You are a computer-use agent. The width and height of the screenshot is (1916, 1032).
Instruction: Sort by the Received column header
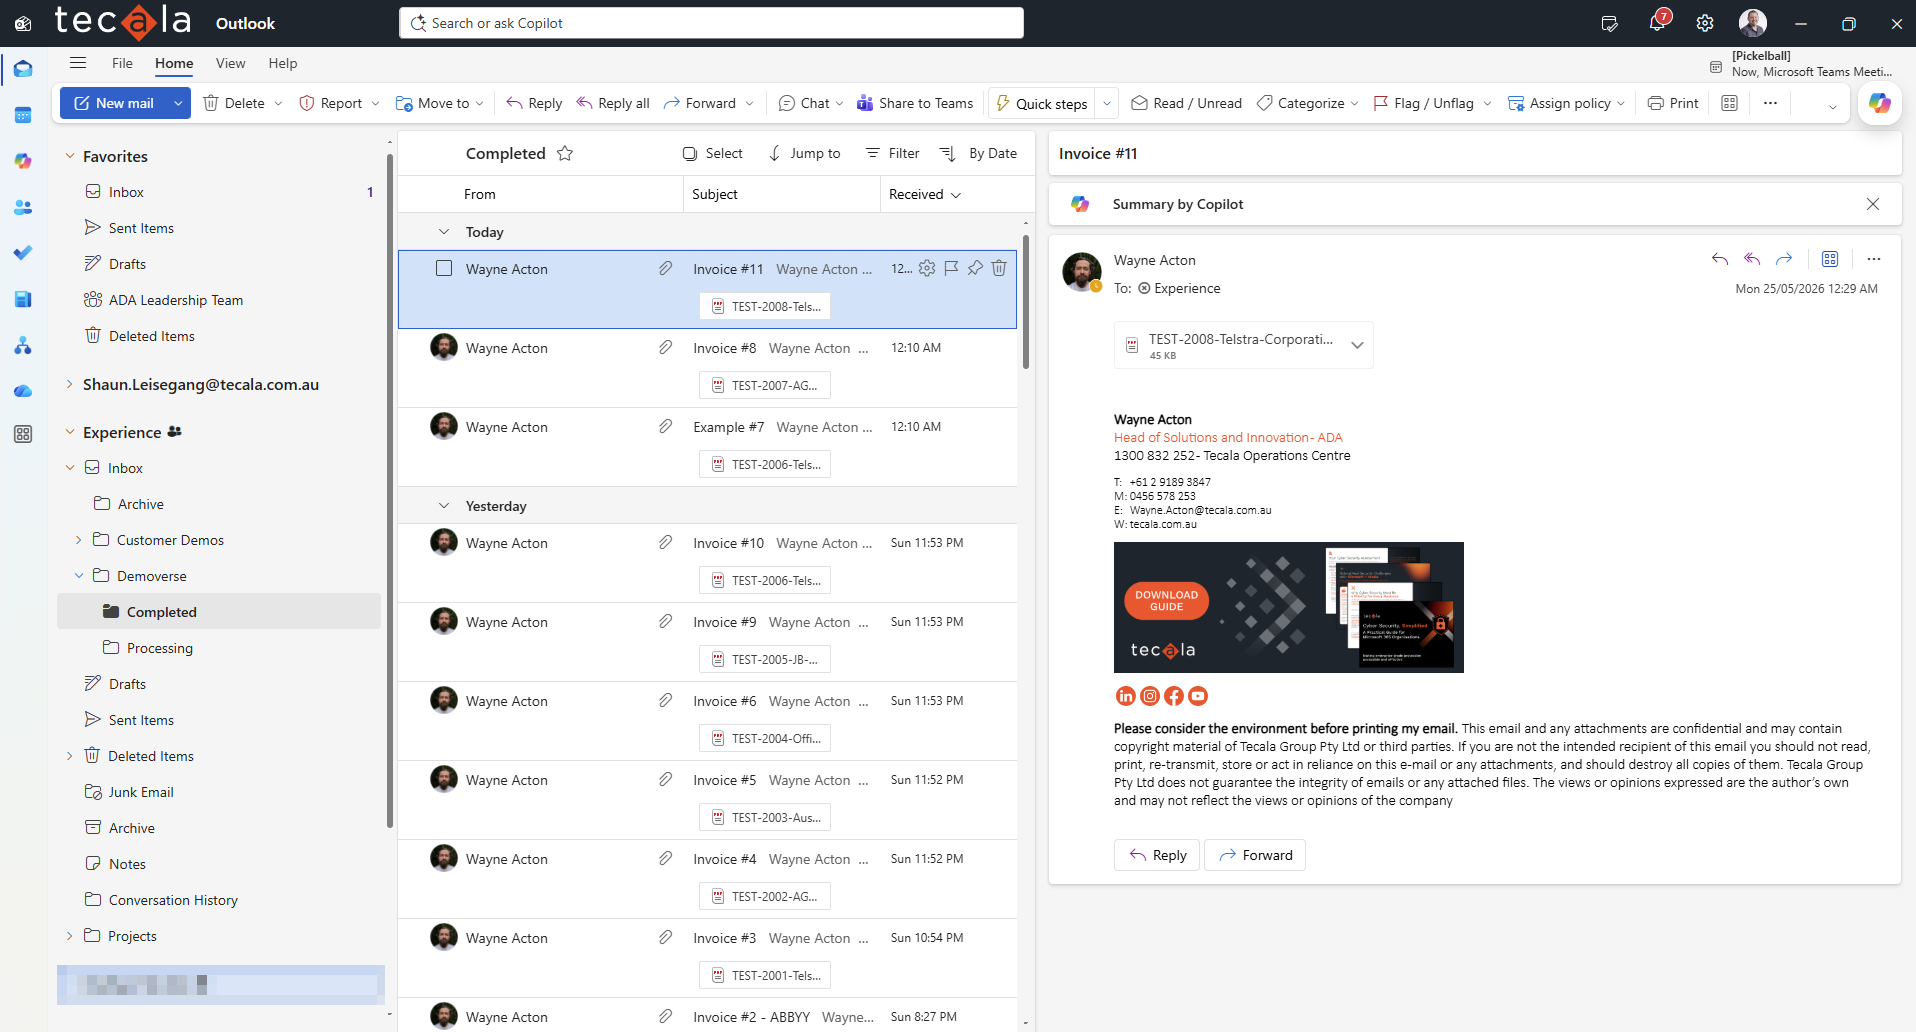point(925,194)
